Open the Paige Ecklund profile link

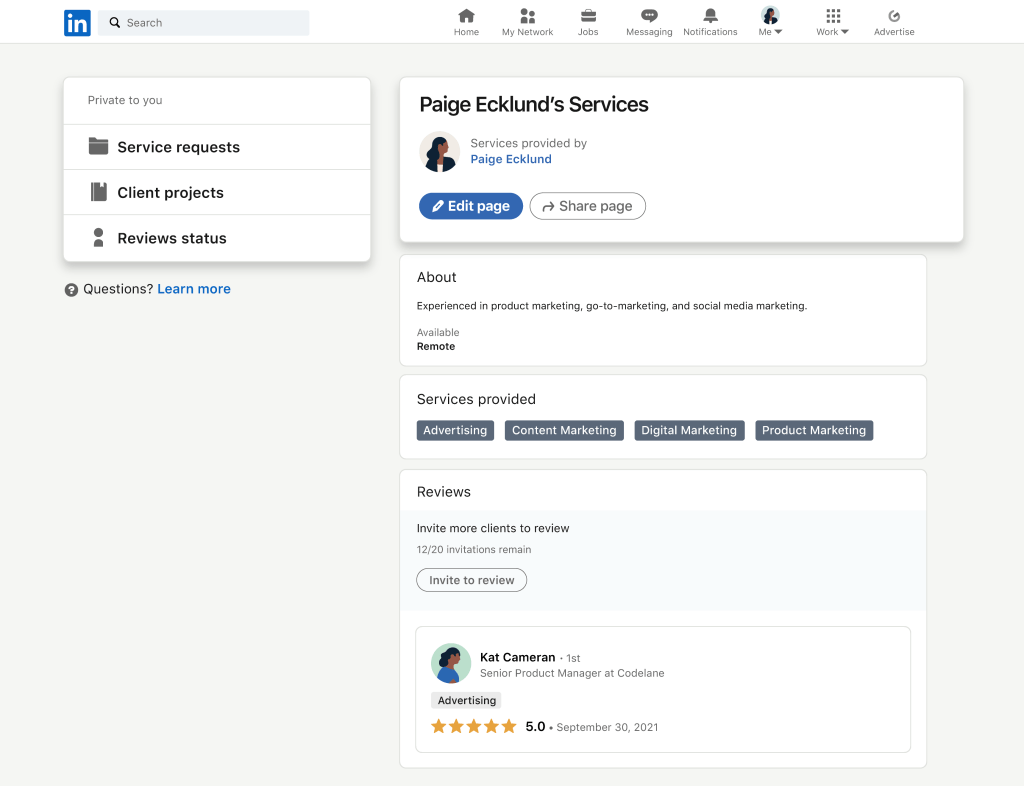pyautogui.click(x=510, y=159)
